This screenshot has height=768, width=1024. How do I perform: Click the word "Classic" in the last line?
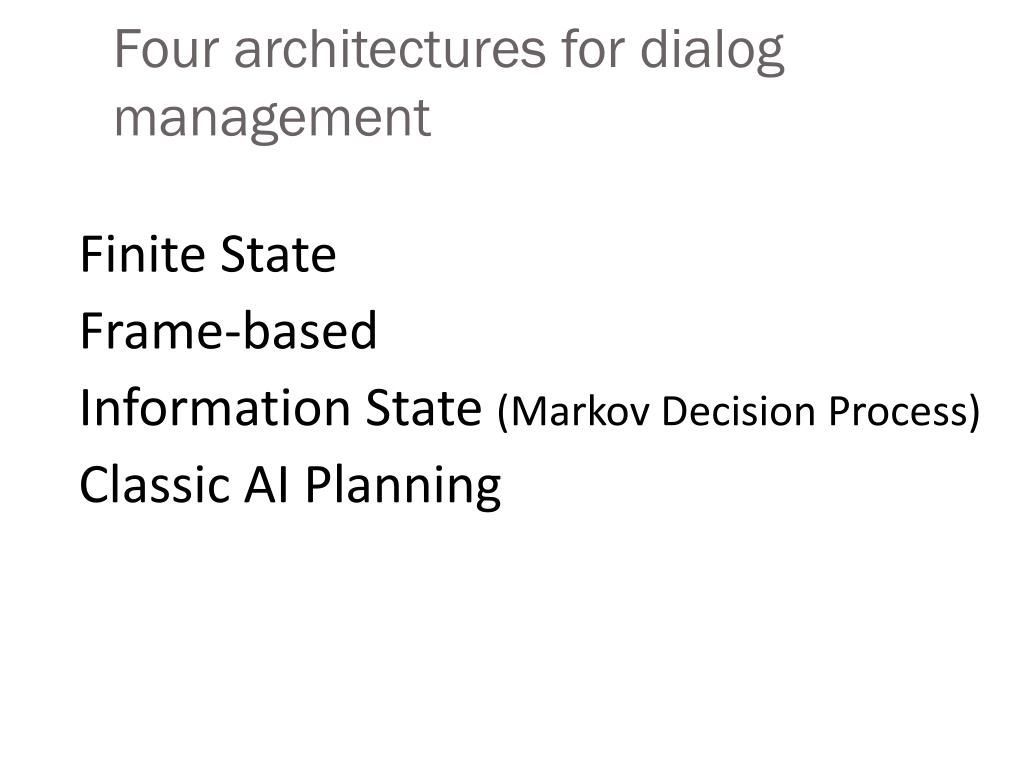tap(155, 485)
